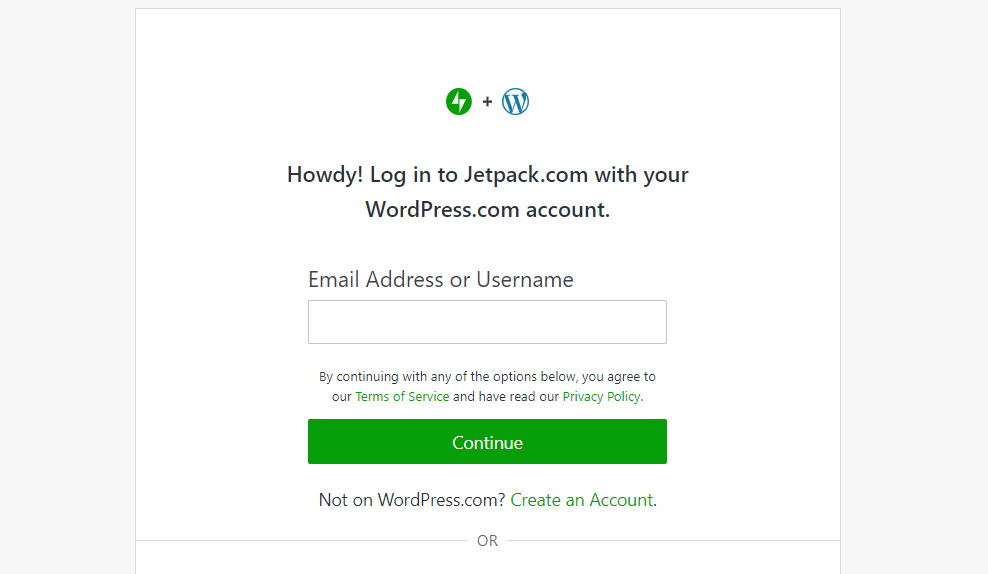The image size is (988, 574).
Task: Click the blue WordPress logo
Action: point(515,101)
